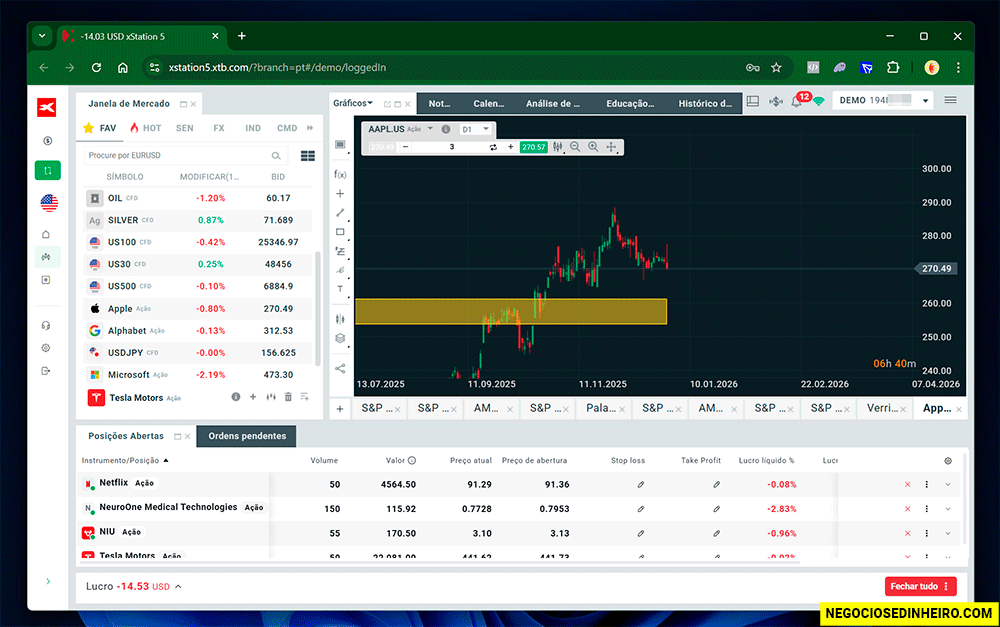Show more market category tabs
The height and width of the screenshot is (627, 1000).
coord(310,128)
